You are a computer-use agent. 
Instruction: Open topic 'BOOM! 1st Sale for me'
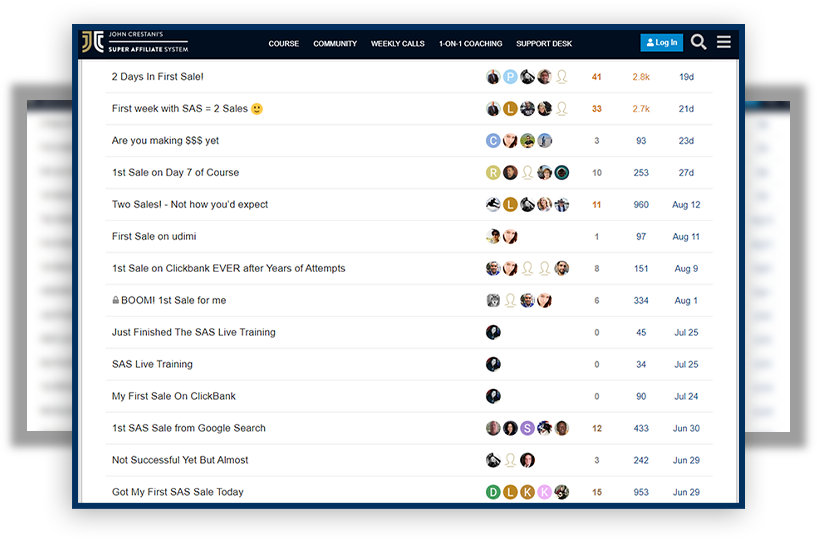coord(174,300)
